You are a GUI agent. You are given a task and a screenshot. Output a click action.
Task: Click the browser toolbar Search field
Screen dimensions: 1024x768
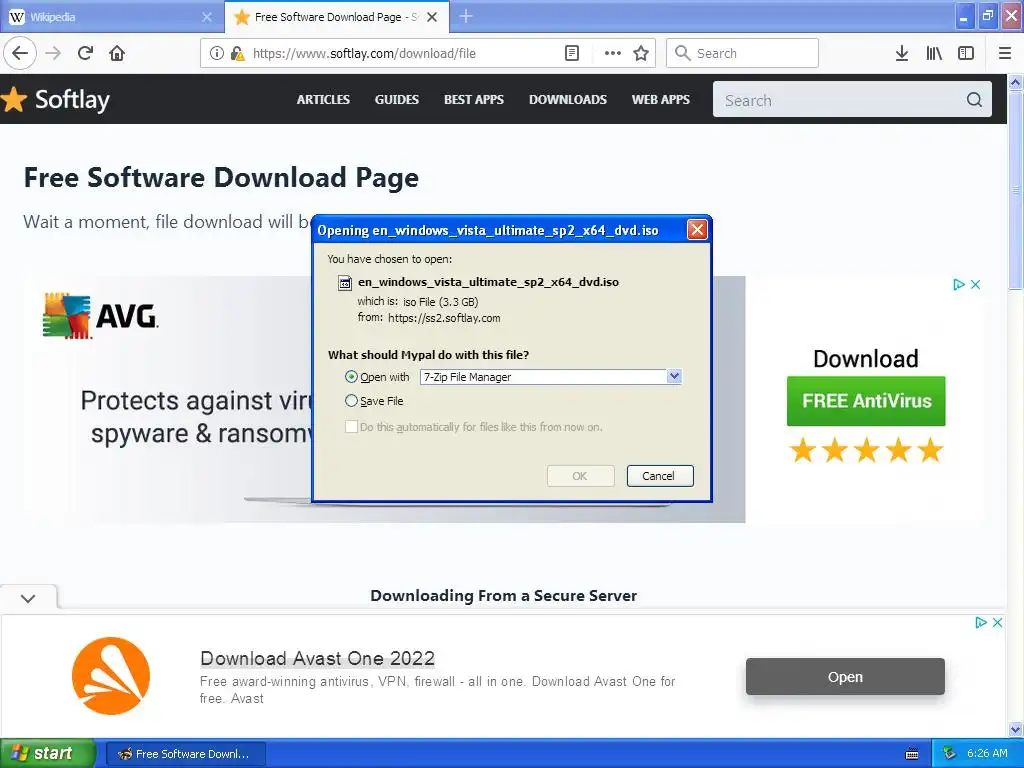tap(742, 53)
